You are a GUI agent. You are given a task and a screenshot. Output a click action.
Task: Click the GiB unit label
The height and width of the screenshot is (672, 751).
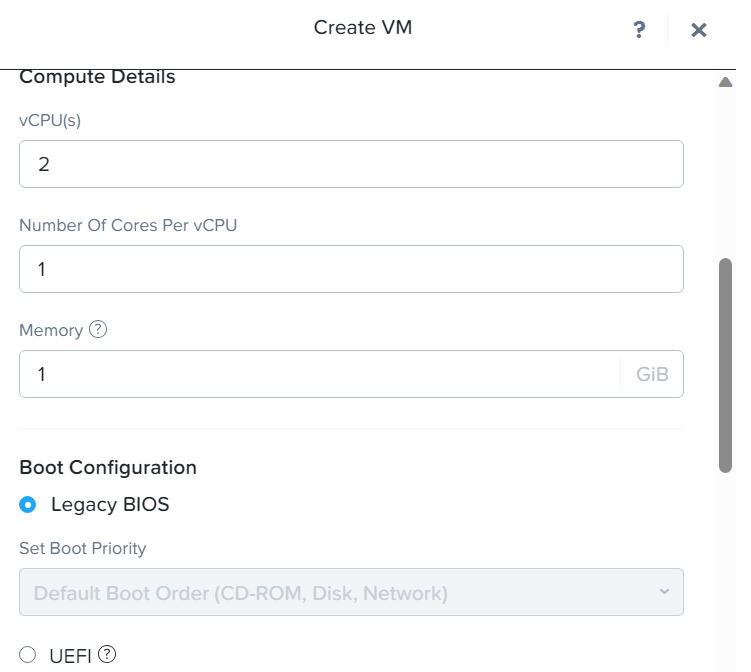[652, 375]
